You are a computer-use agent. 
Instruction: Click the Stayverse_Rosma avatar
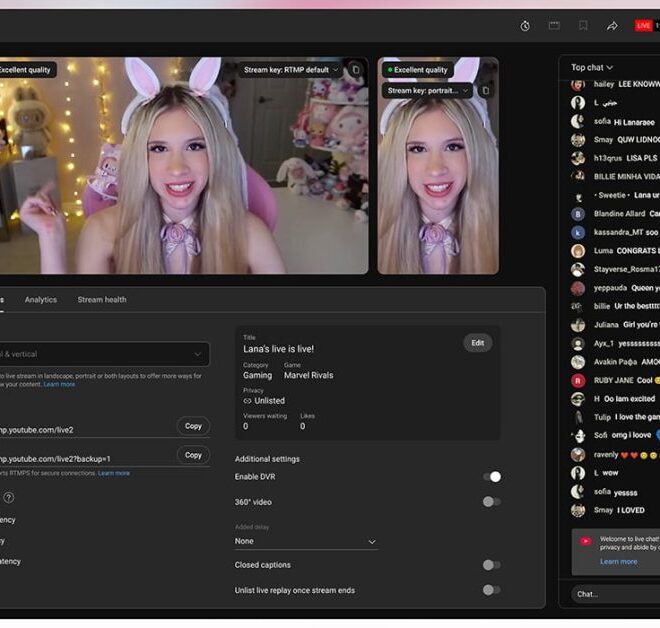[x=578, y=269]
